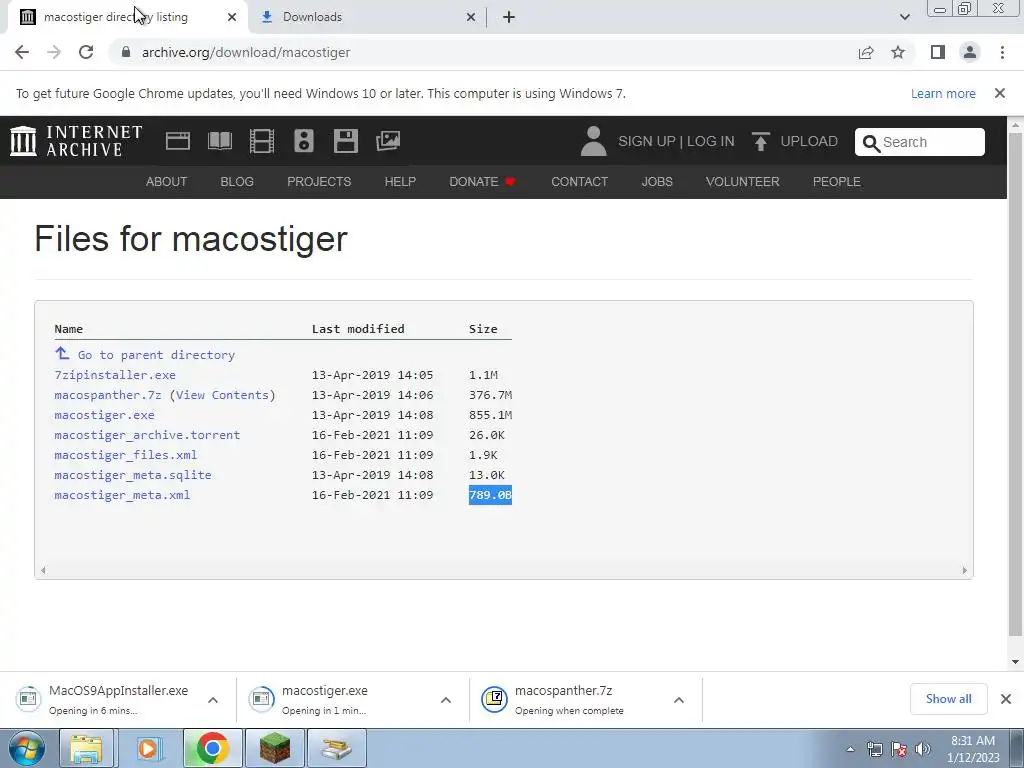Image resolution: width=1024 pixels, height=768 pixels.
Task: Click the address bar URL
Action: pos(246,52)
